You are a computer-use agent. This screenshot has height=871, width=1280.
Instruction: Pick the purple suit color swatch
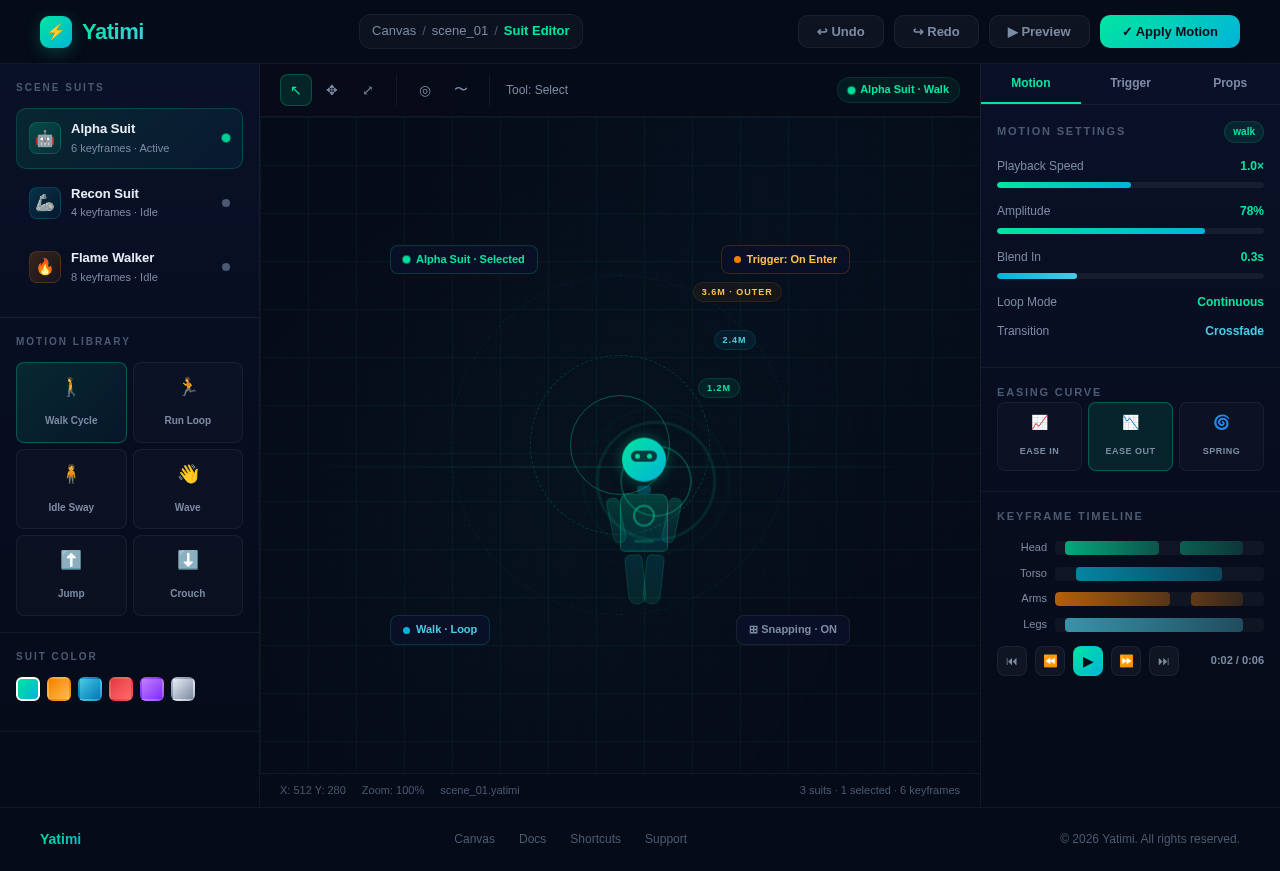point(152,689)
